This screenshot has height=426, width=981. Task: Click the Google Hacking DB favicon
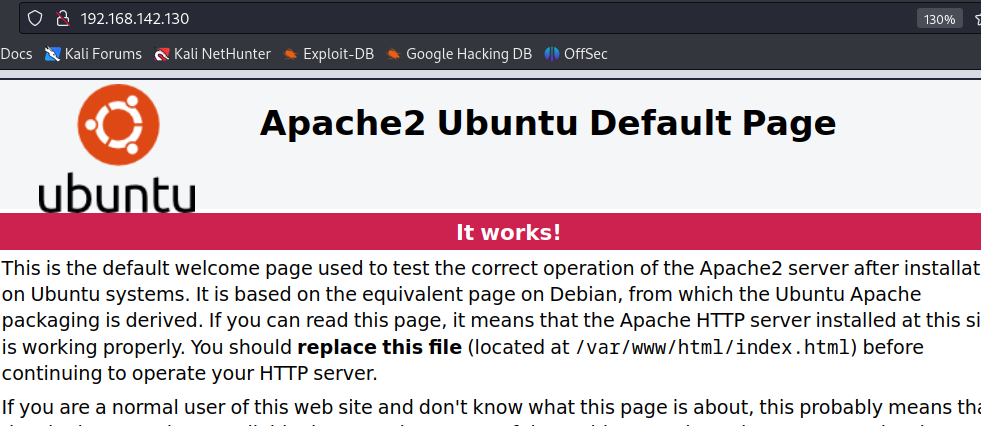393,54
